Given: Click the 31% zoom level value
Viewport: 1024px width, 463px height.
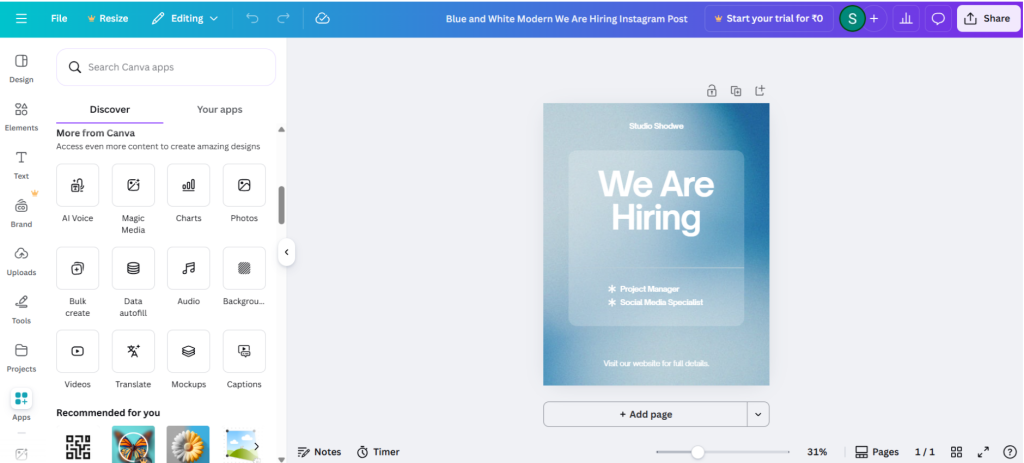Looking at the screenshot, I should pos(817,452).
